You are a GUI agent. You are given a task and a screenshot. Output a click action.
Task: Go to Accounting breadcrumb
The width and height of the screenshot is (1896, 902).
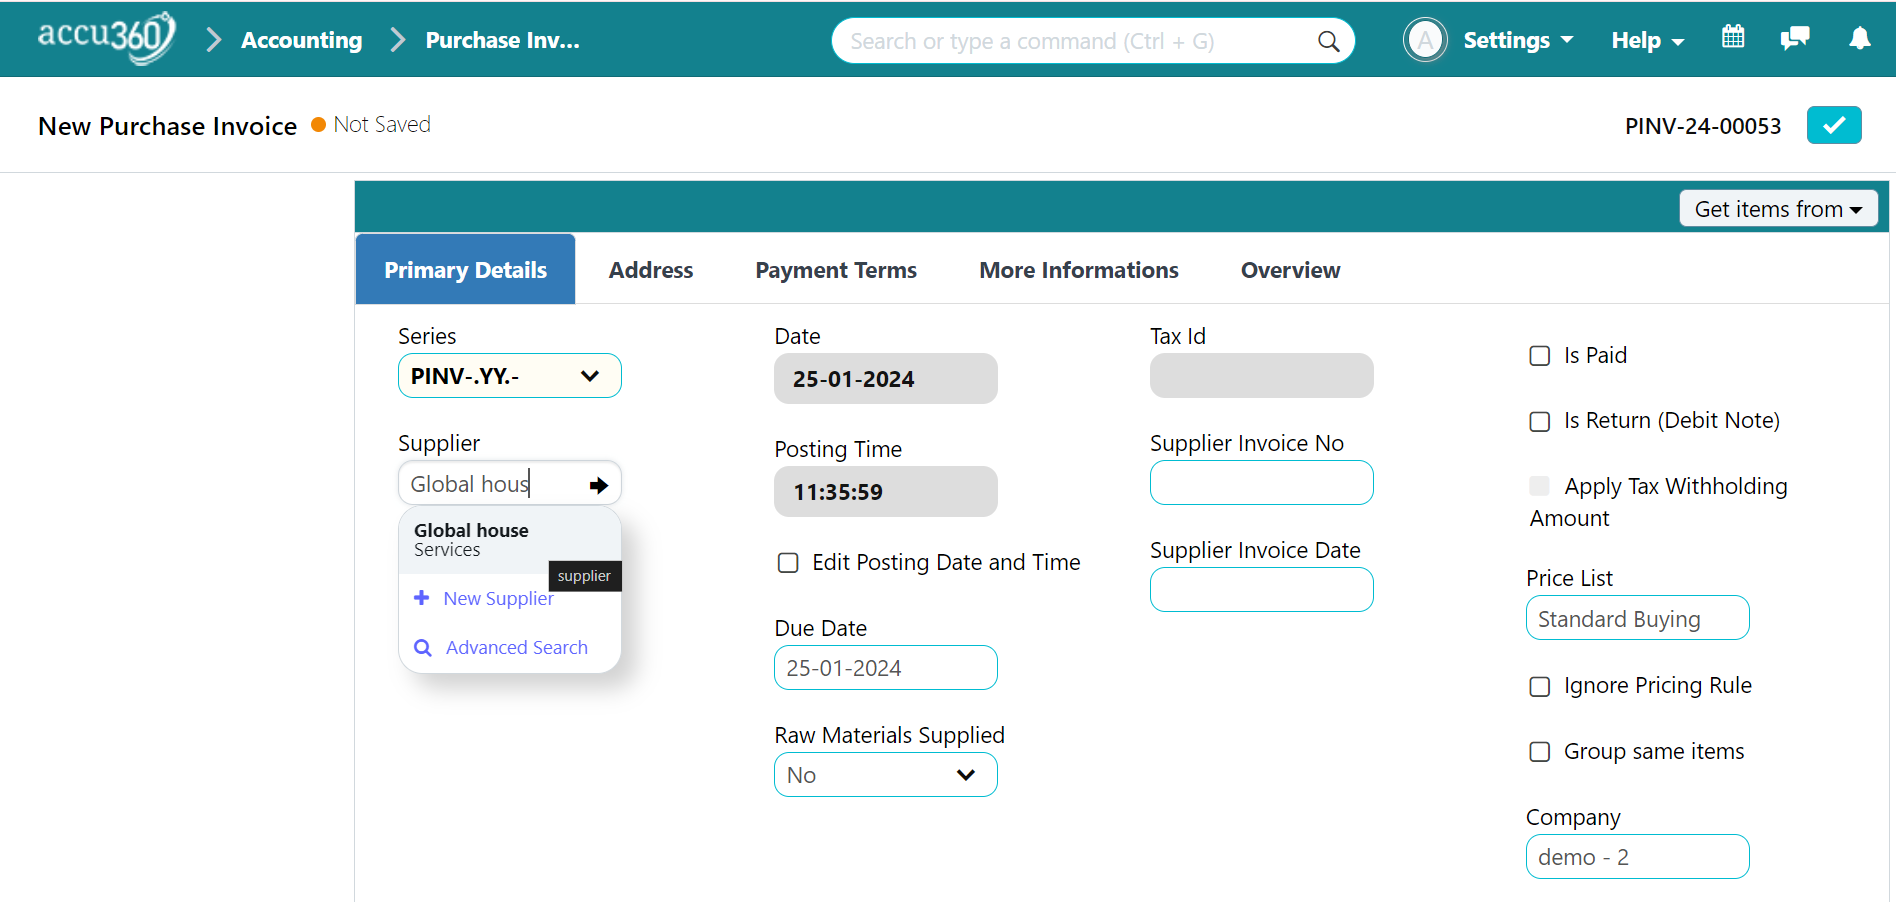[x=302, y=40]
